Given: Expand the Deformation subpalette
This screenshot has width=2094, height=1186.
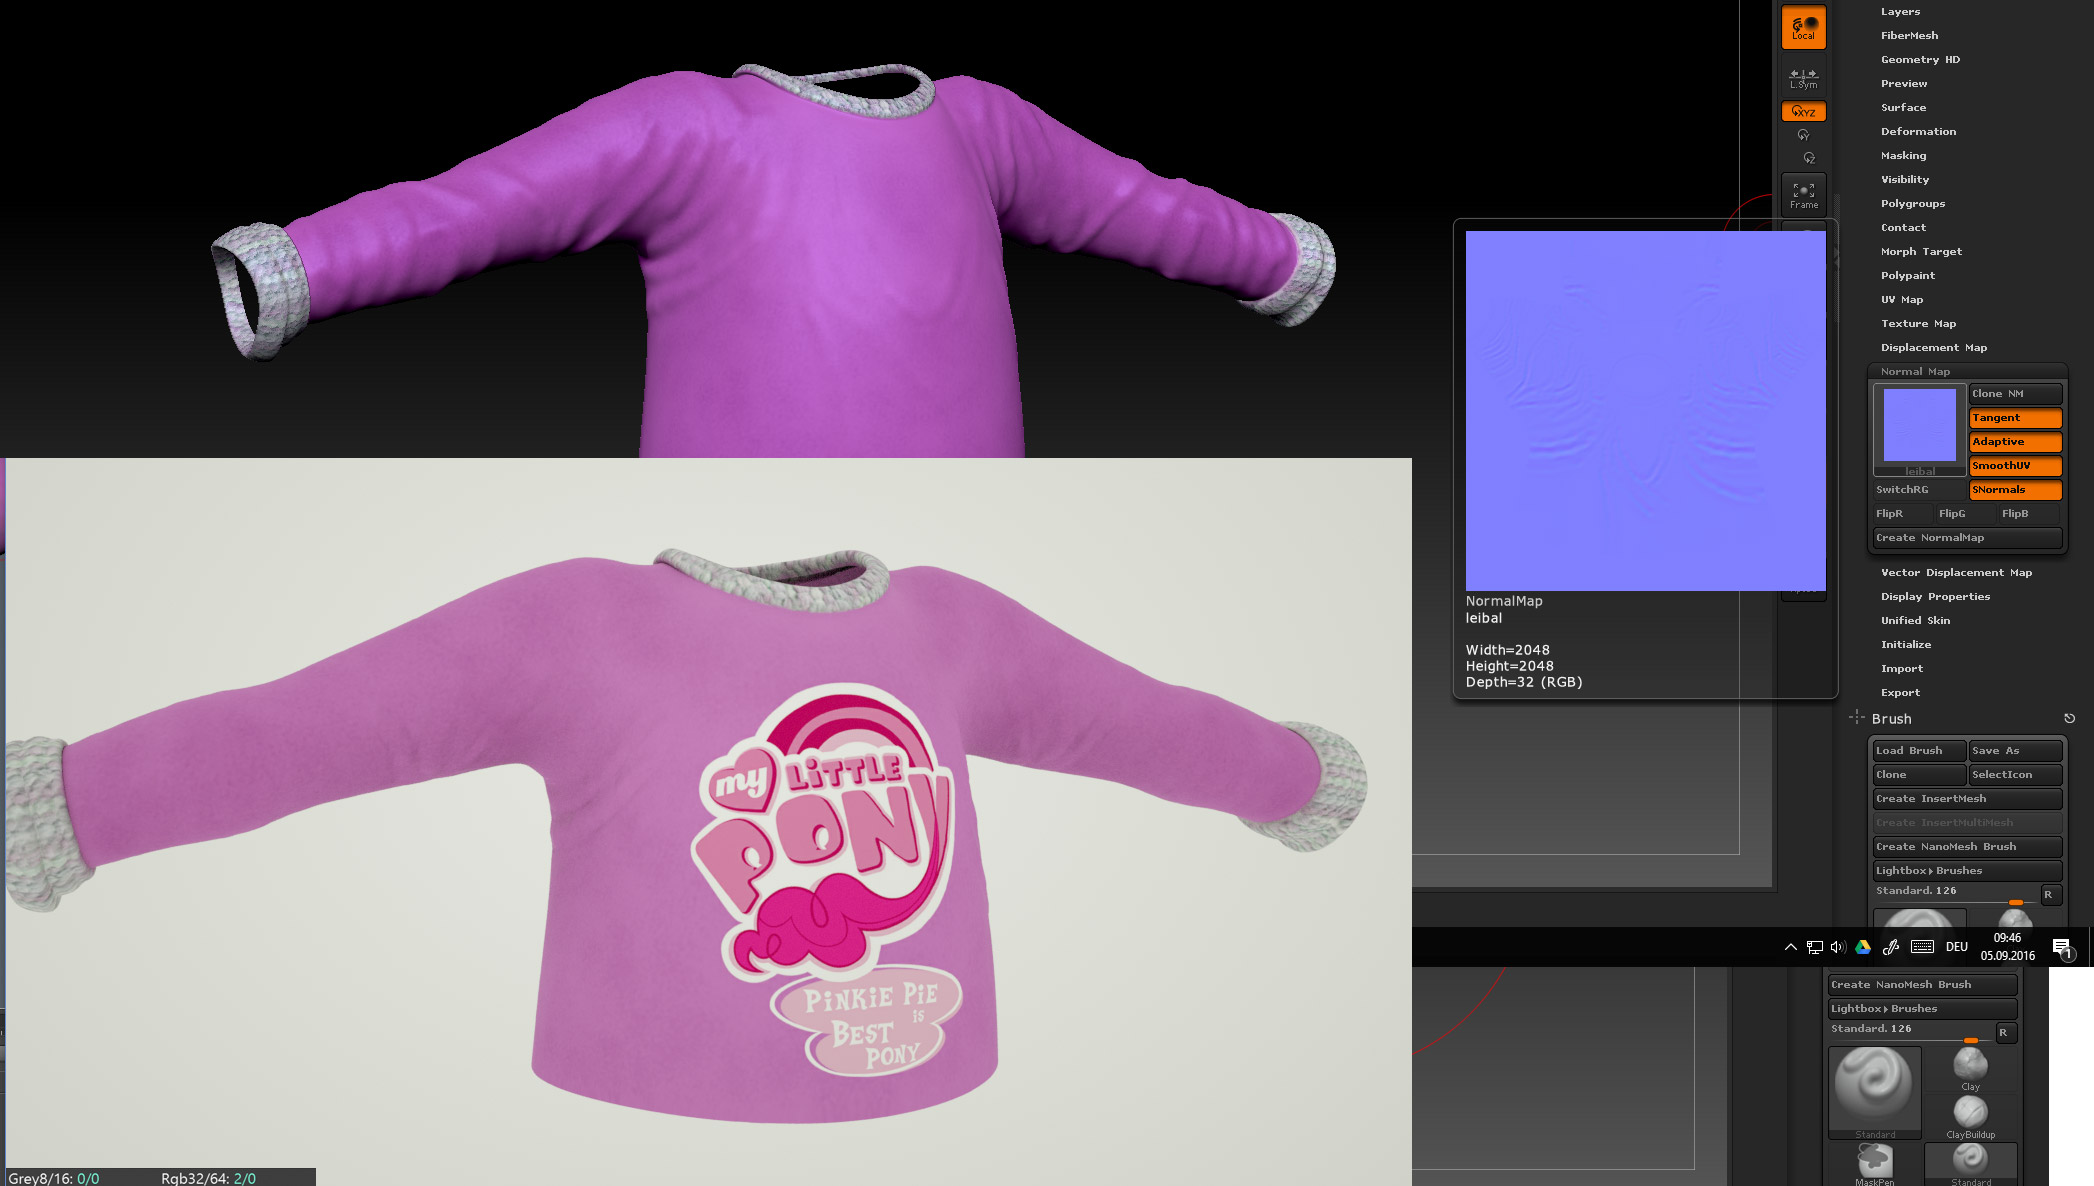Looking at the screenshot, I should click(x=1918, y=132).
